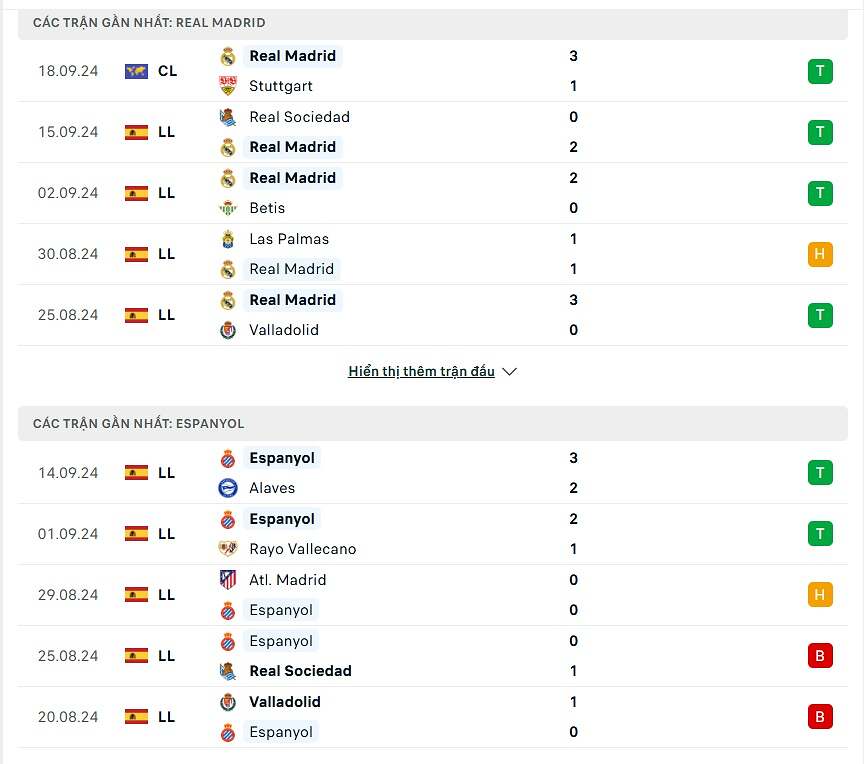Screen dimensions: 864x764
Task: Expand more matches with Hiển thị thêm trận đấu
Action: 421,371
